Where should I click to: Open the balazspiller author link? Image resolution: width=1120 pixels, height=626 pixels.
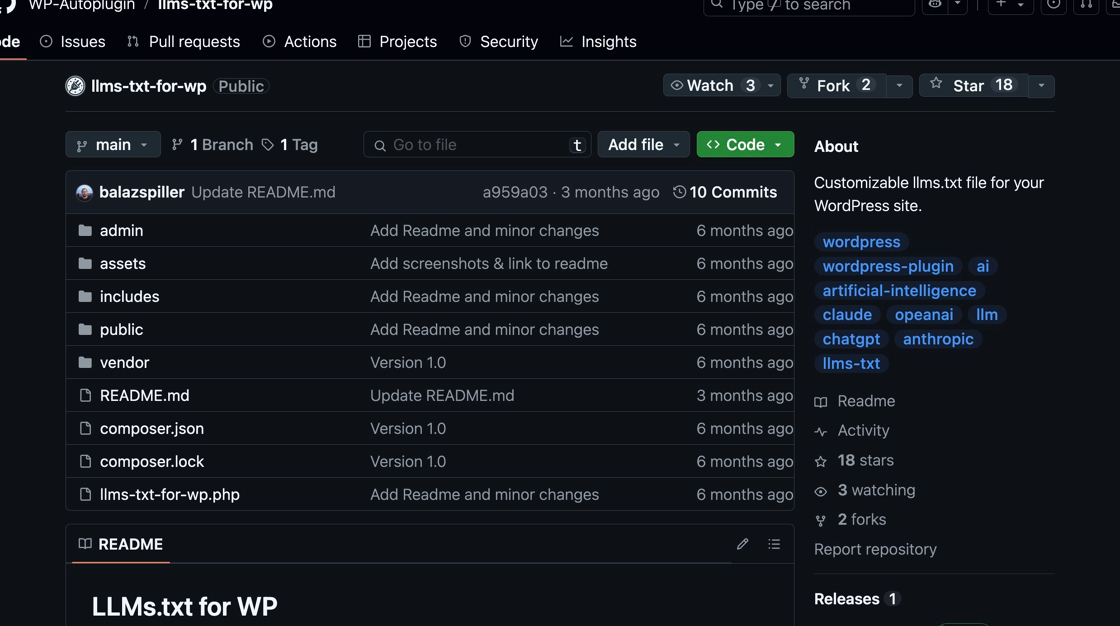[x=142, y=192]
